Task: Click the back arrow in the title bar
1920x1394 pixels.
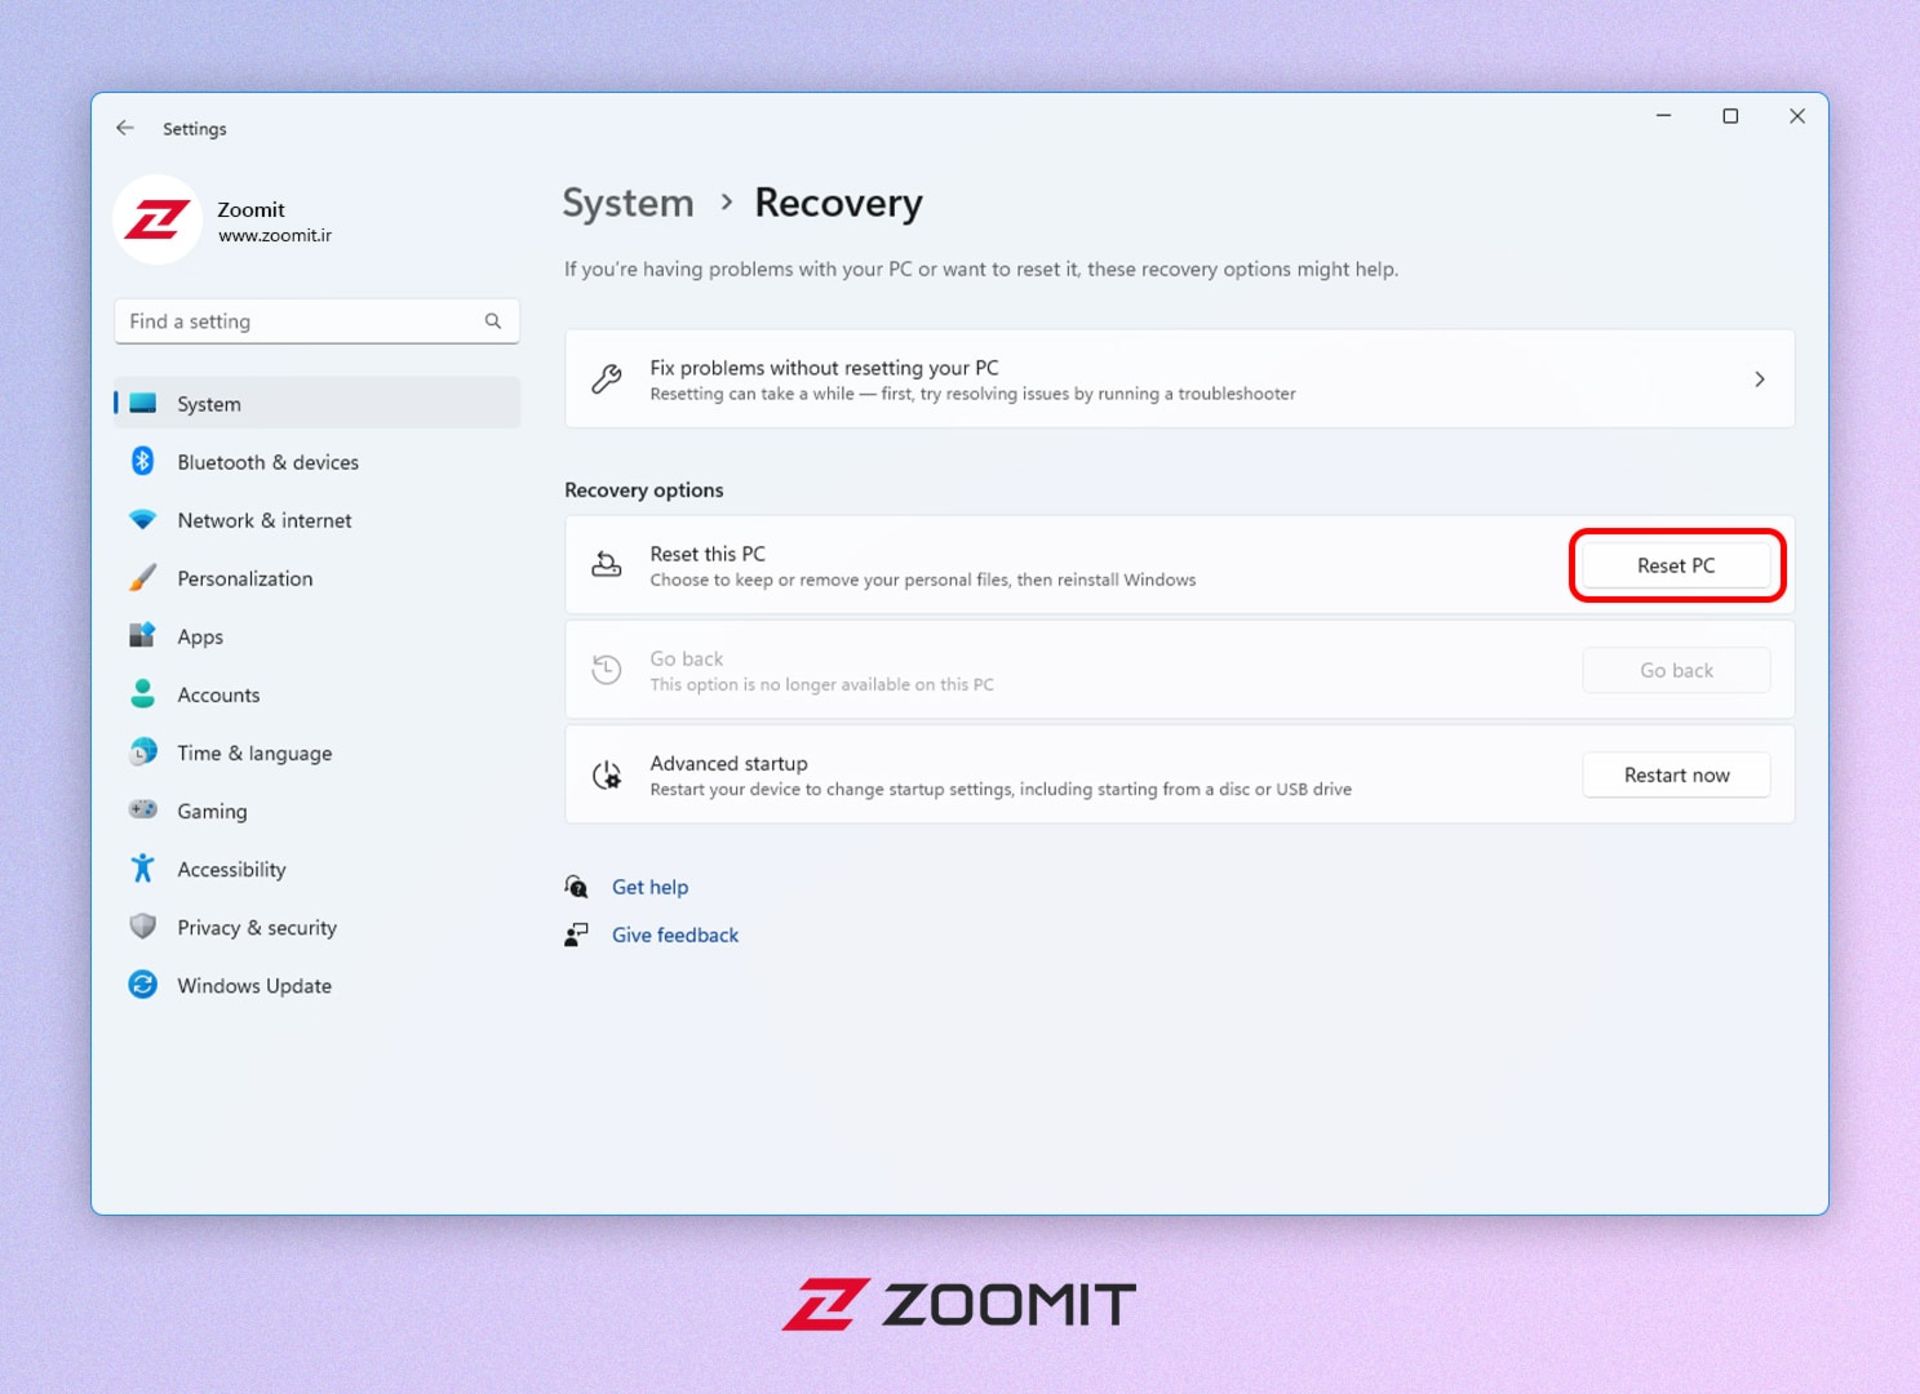Action: pos(125,128)
